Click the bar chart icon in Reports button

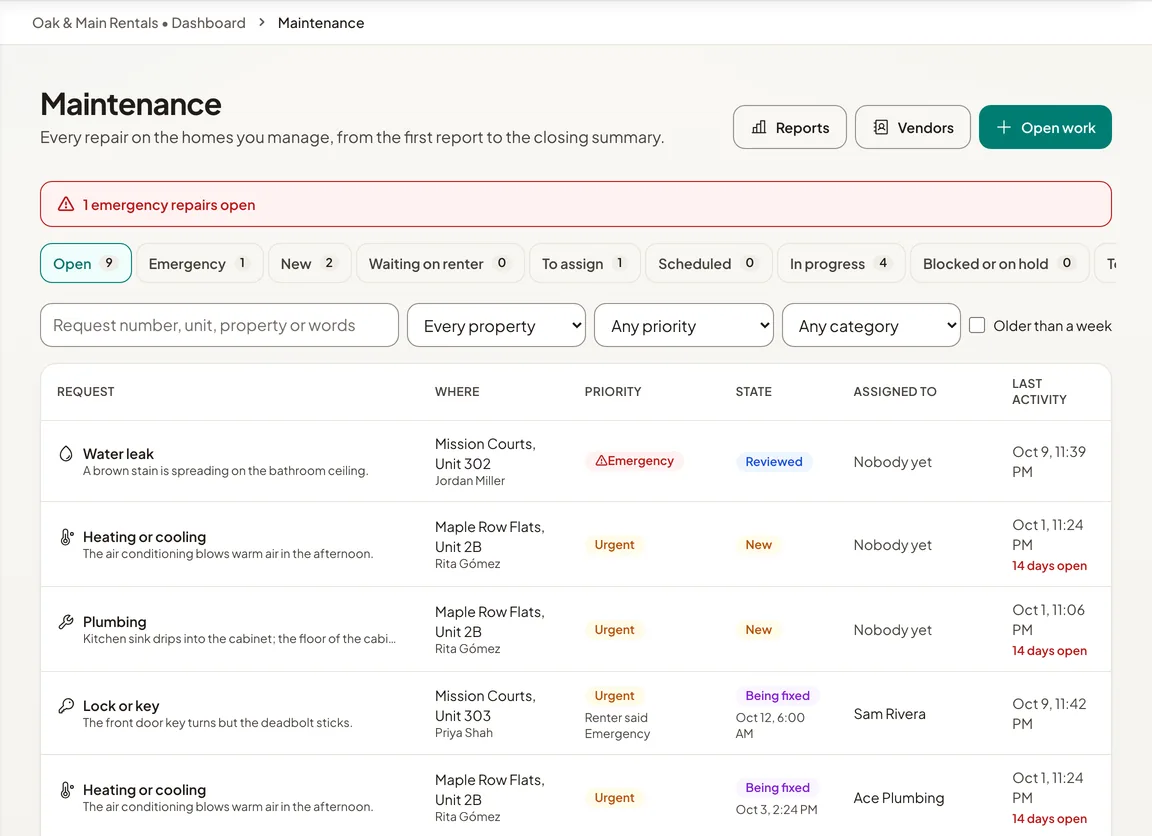(759, 127)
